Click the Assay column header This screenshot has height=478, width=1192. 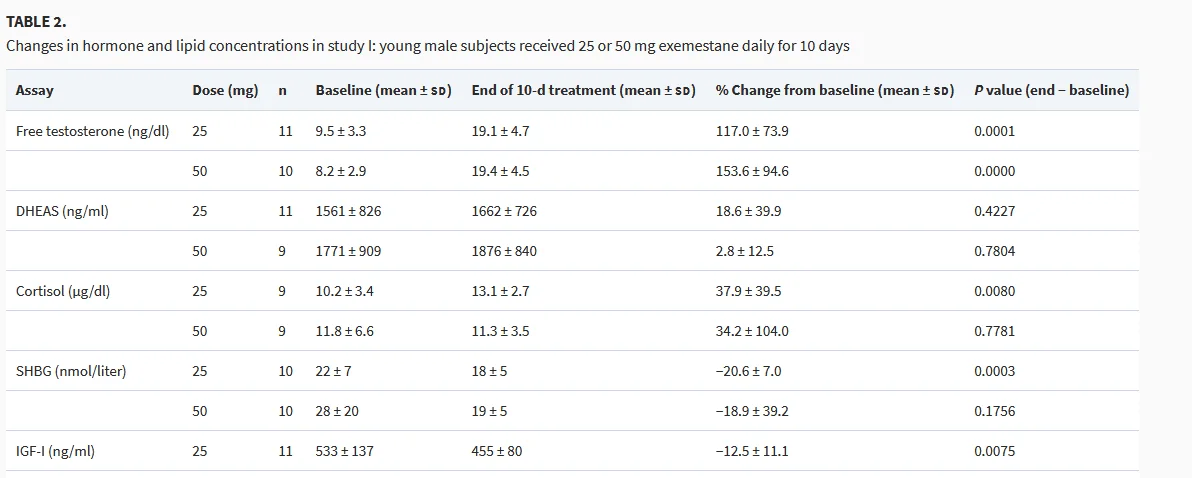[35, 90]
